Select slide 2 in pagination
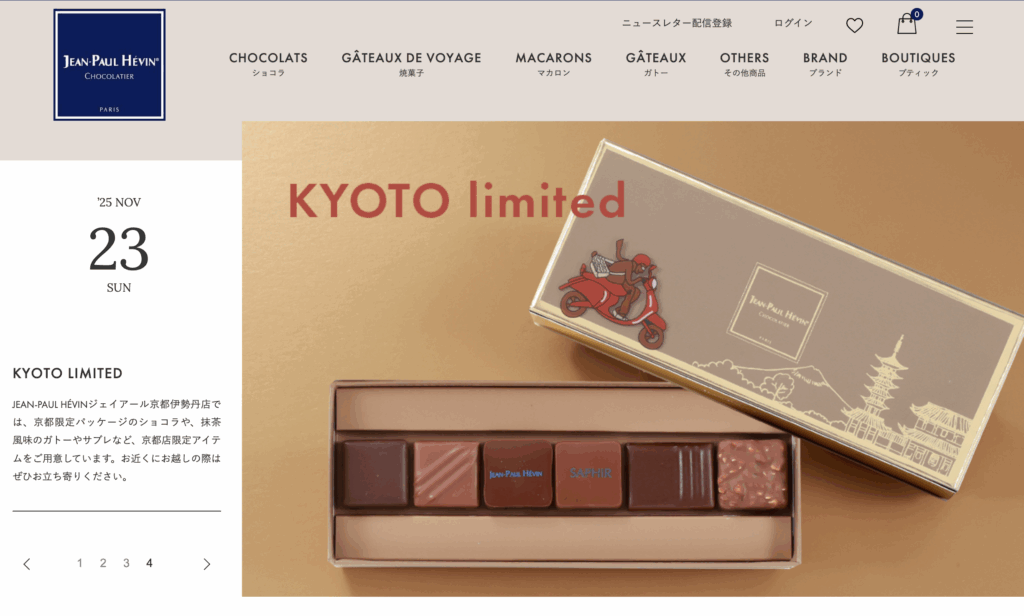Screen dimensions: 1024x616 click(x=103, y=563)
